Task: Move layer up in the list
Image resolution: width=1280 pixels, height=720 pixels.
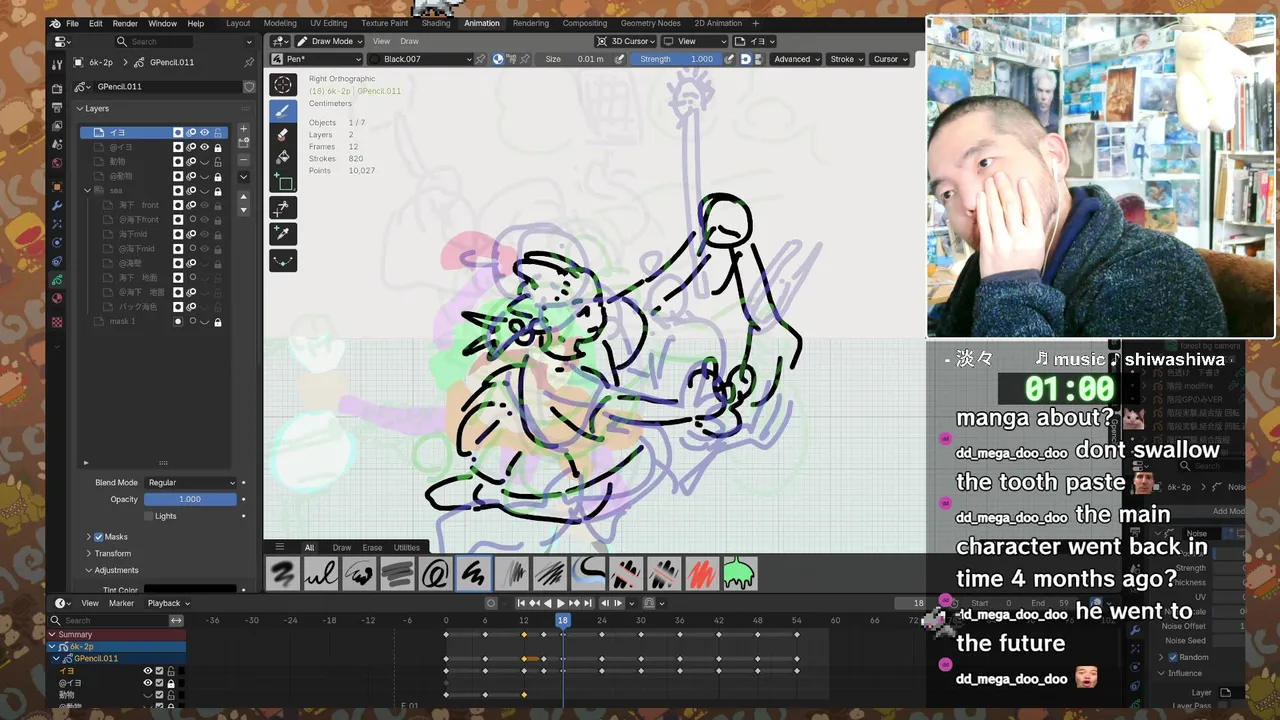Action: coord(243,197)
